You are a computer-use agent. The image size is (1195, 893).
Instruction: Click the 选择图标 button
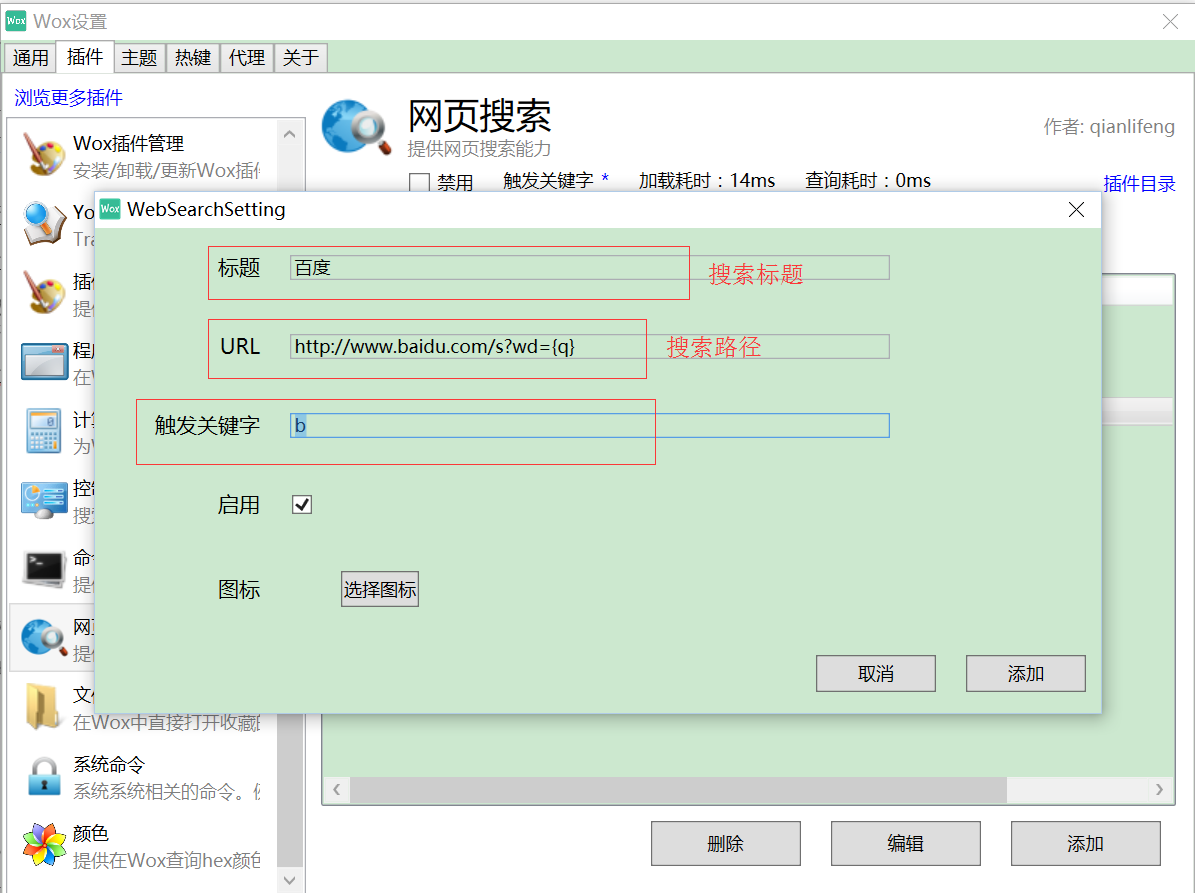pos(380,589)
